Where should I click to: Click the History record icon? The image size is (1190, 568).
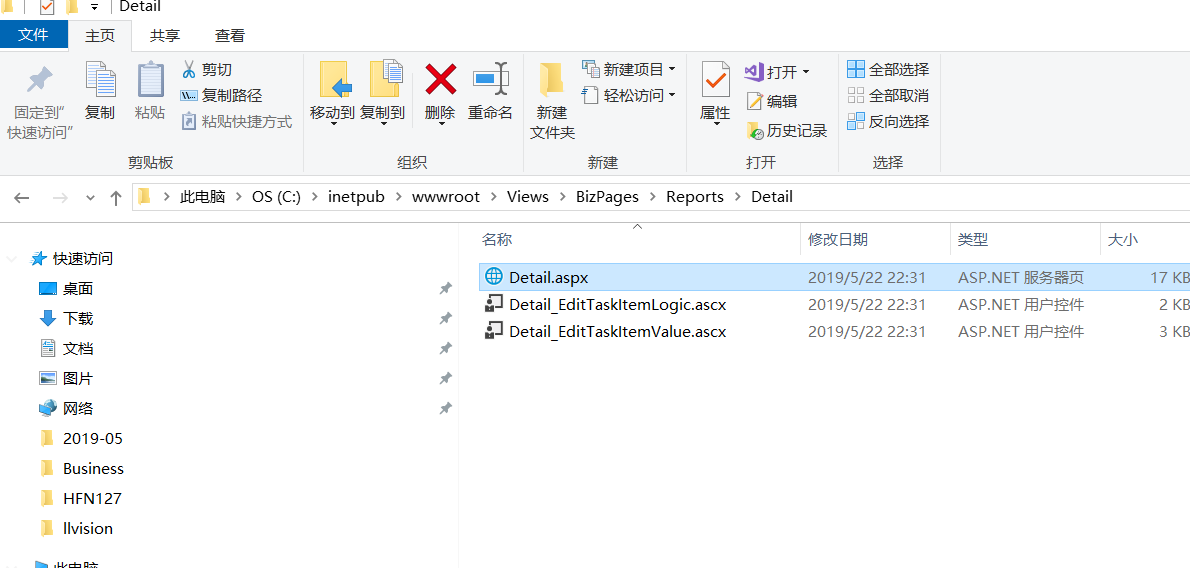coord(756,131)
